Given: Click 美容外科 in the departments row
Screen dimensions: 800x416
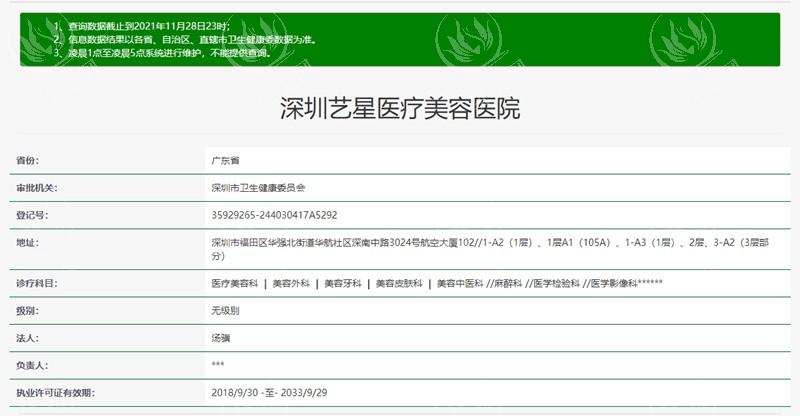Looking at the screenshot, I should pyautogui.click(x=291, y=283).
